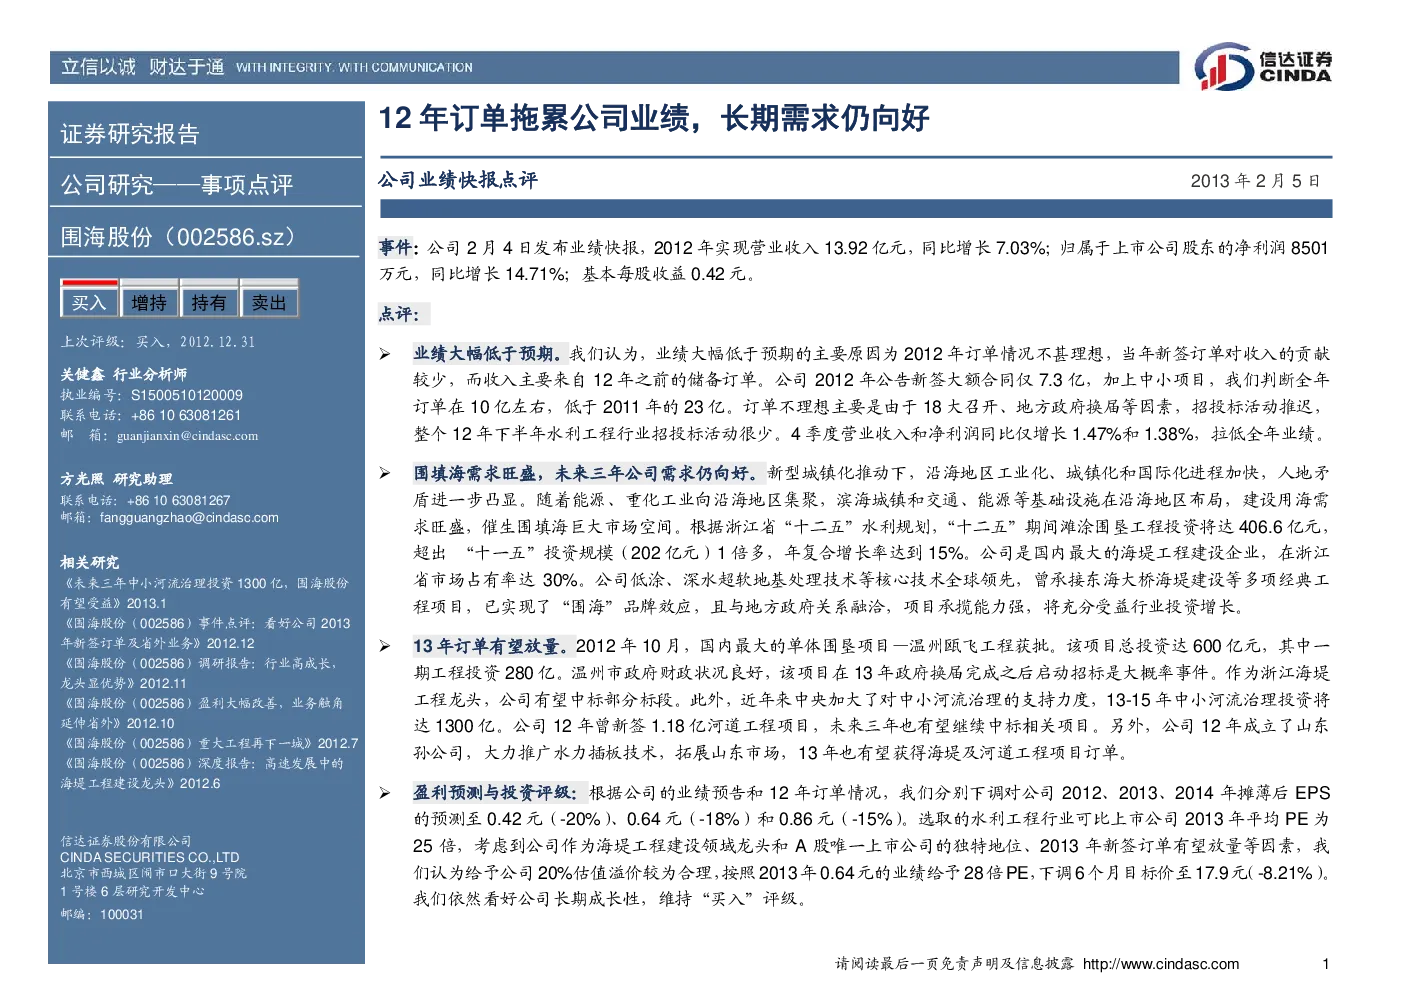Viewport: 1403px width, 992px height.
Task: Click the blue divider bar under 公司业绩快报点评
Action: pyautogui.click(x=856, y=208)
